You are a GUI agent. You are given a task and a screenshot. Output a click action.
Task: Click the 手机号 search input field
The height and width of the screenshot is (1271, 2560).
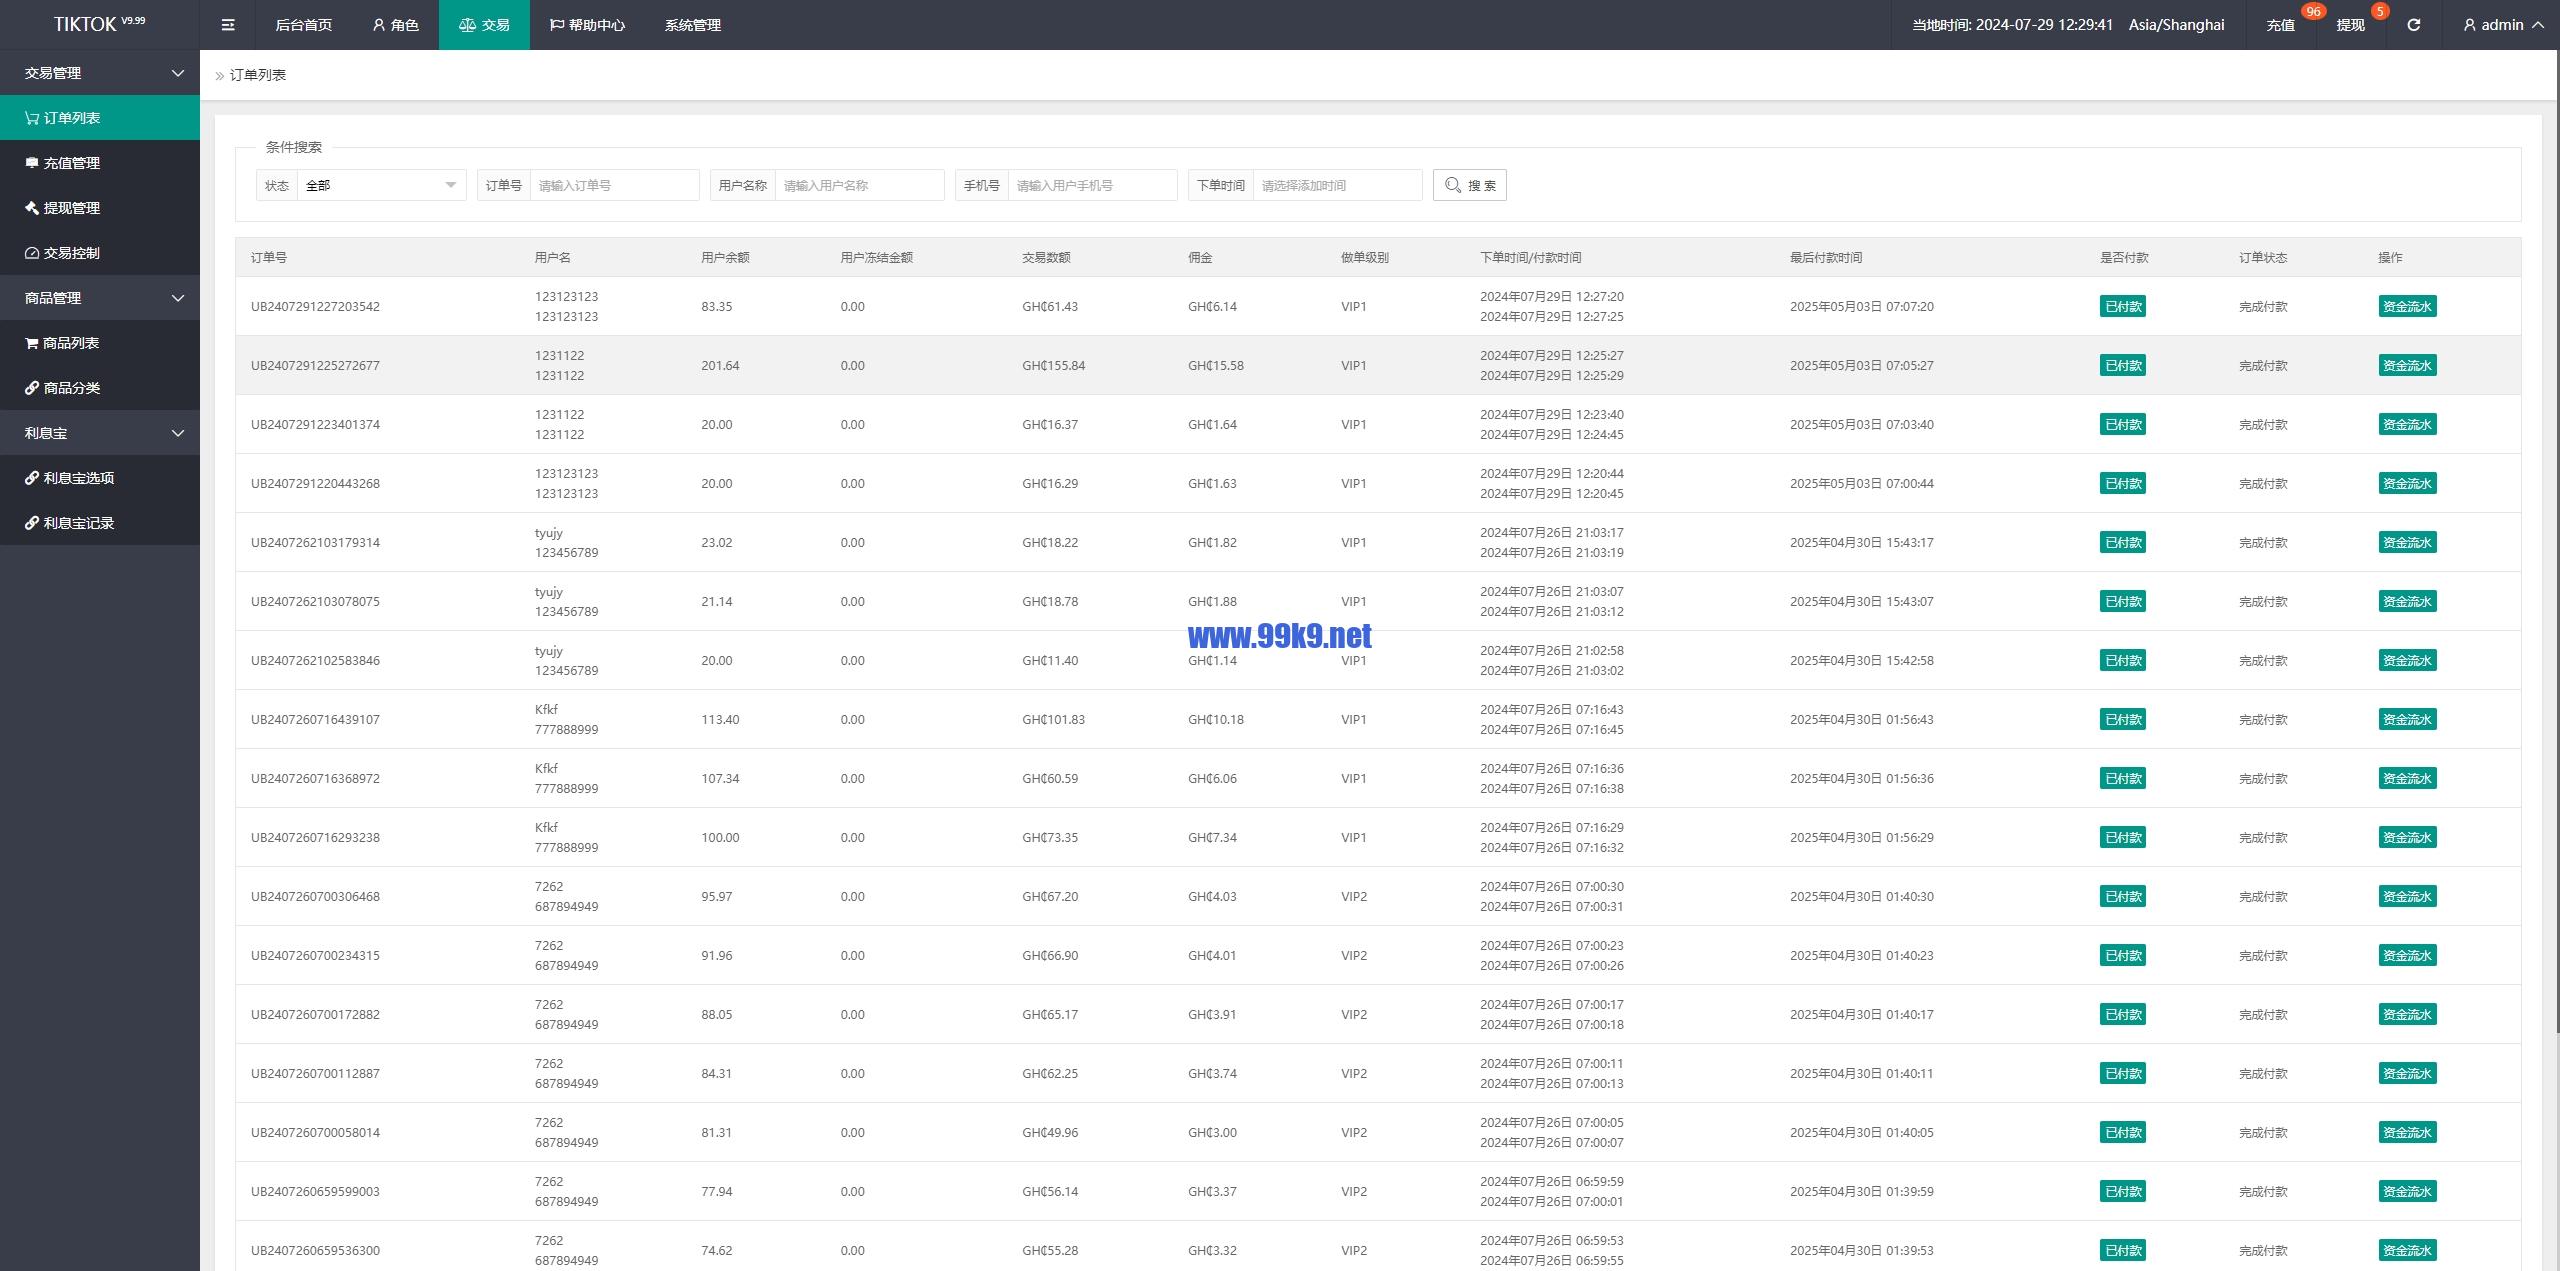[x=1092, y=185]
